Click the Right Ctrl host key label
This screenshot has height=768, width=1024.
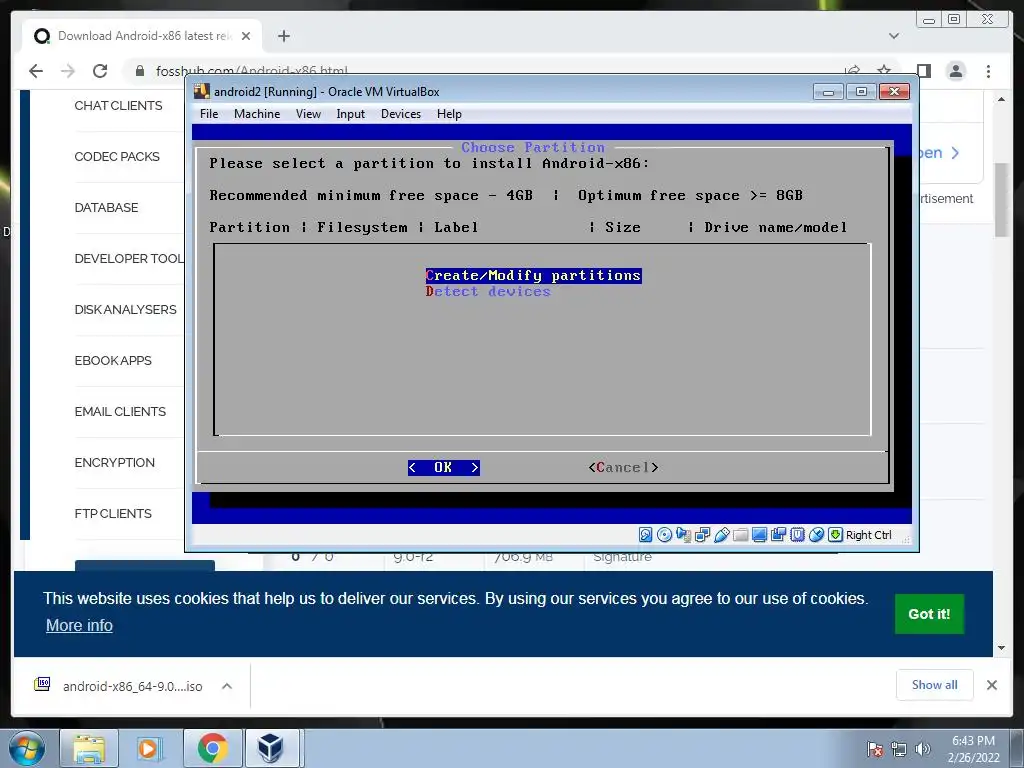click(869, 535)
